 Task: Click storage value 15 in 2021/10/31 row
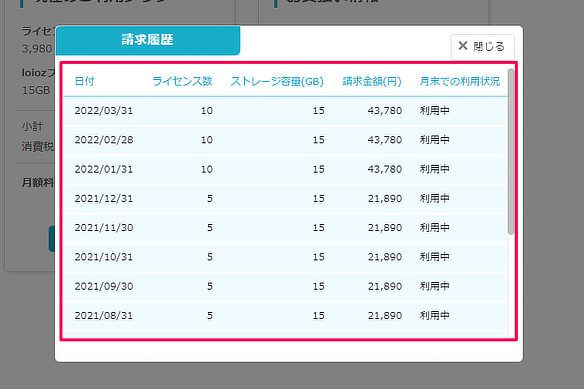click(x=318, y=257)
